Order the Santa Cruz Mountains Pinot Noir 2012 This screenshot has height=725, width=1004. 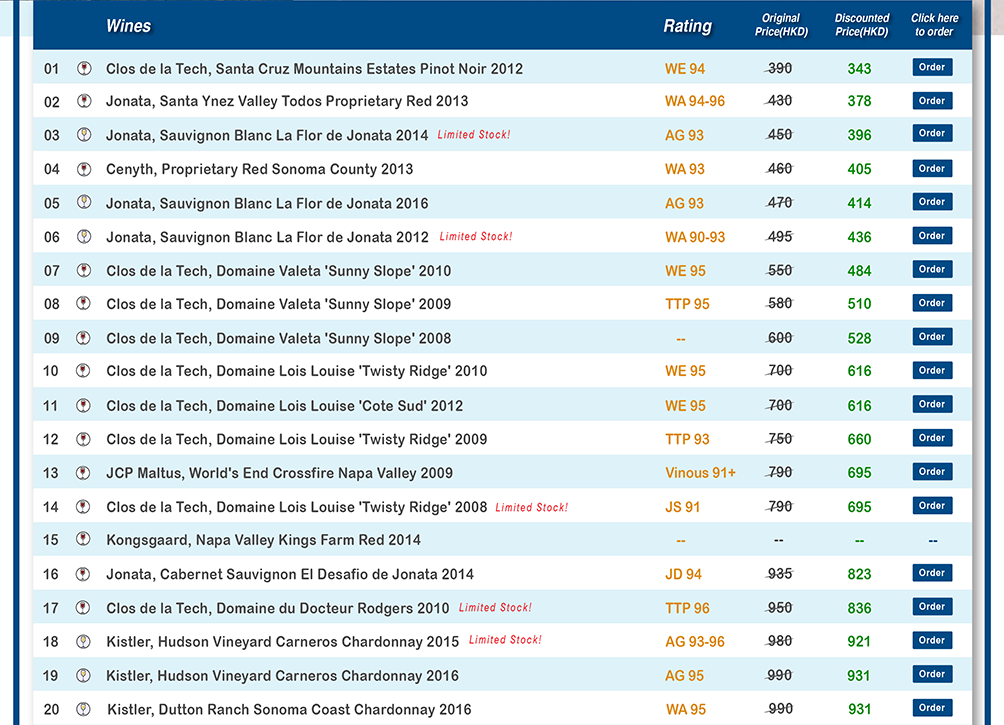pyautogui.click(x=932, y=67)
